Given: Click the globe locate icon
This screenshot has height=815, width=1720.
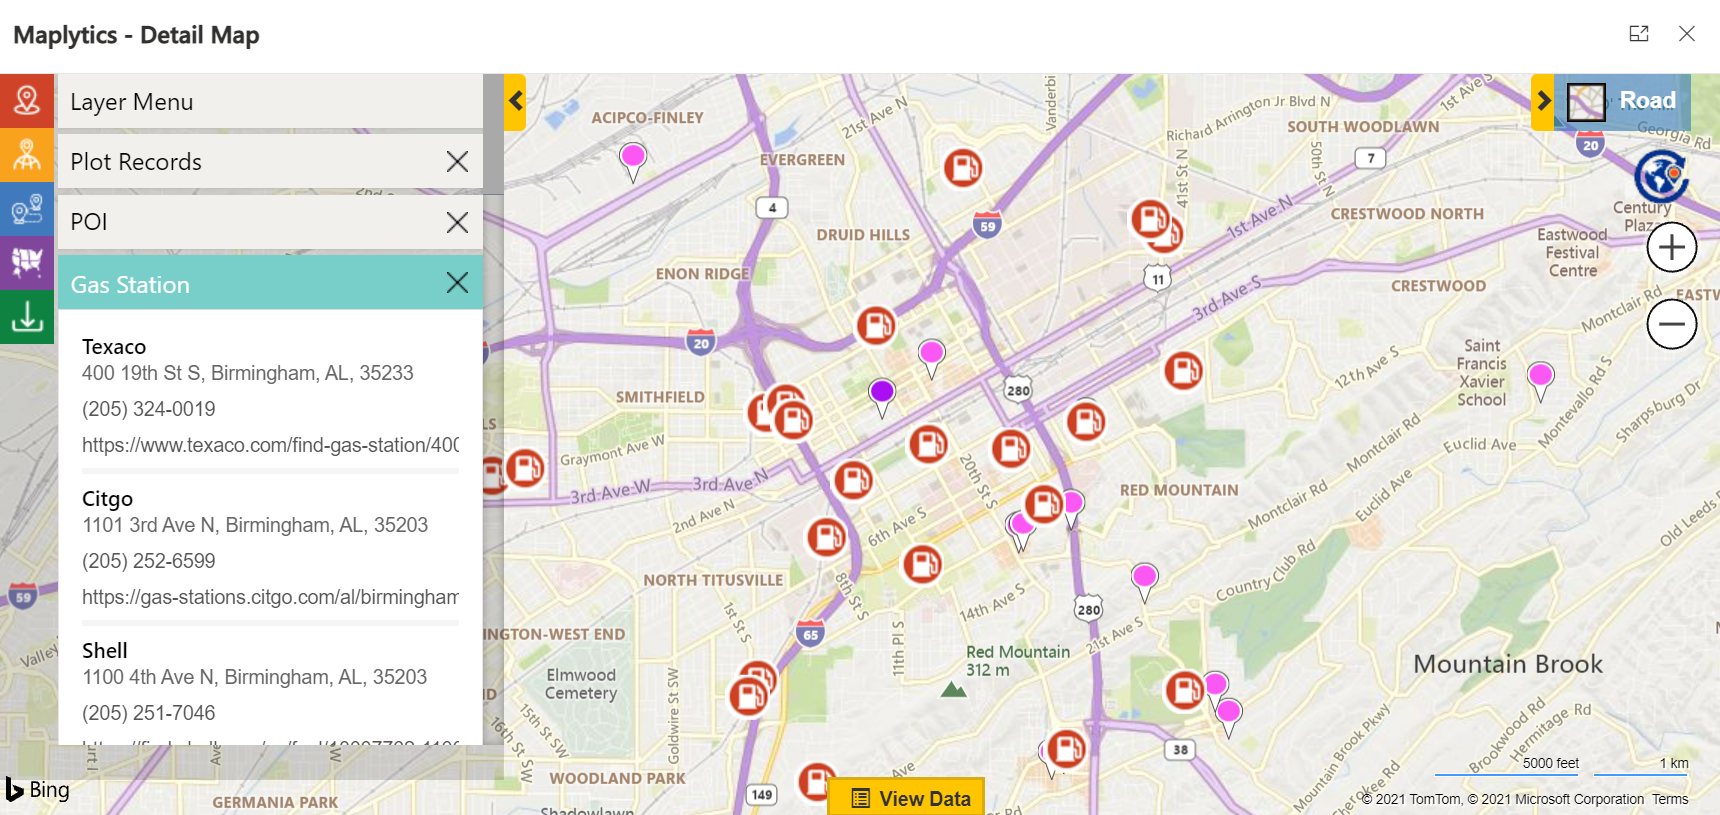Looking at the screenshot, I should [1661, 177].
